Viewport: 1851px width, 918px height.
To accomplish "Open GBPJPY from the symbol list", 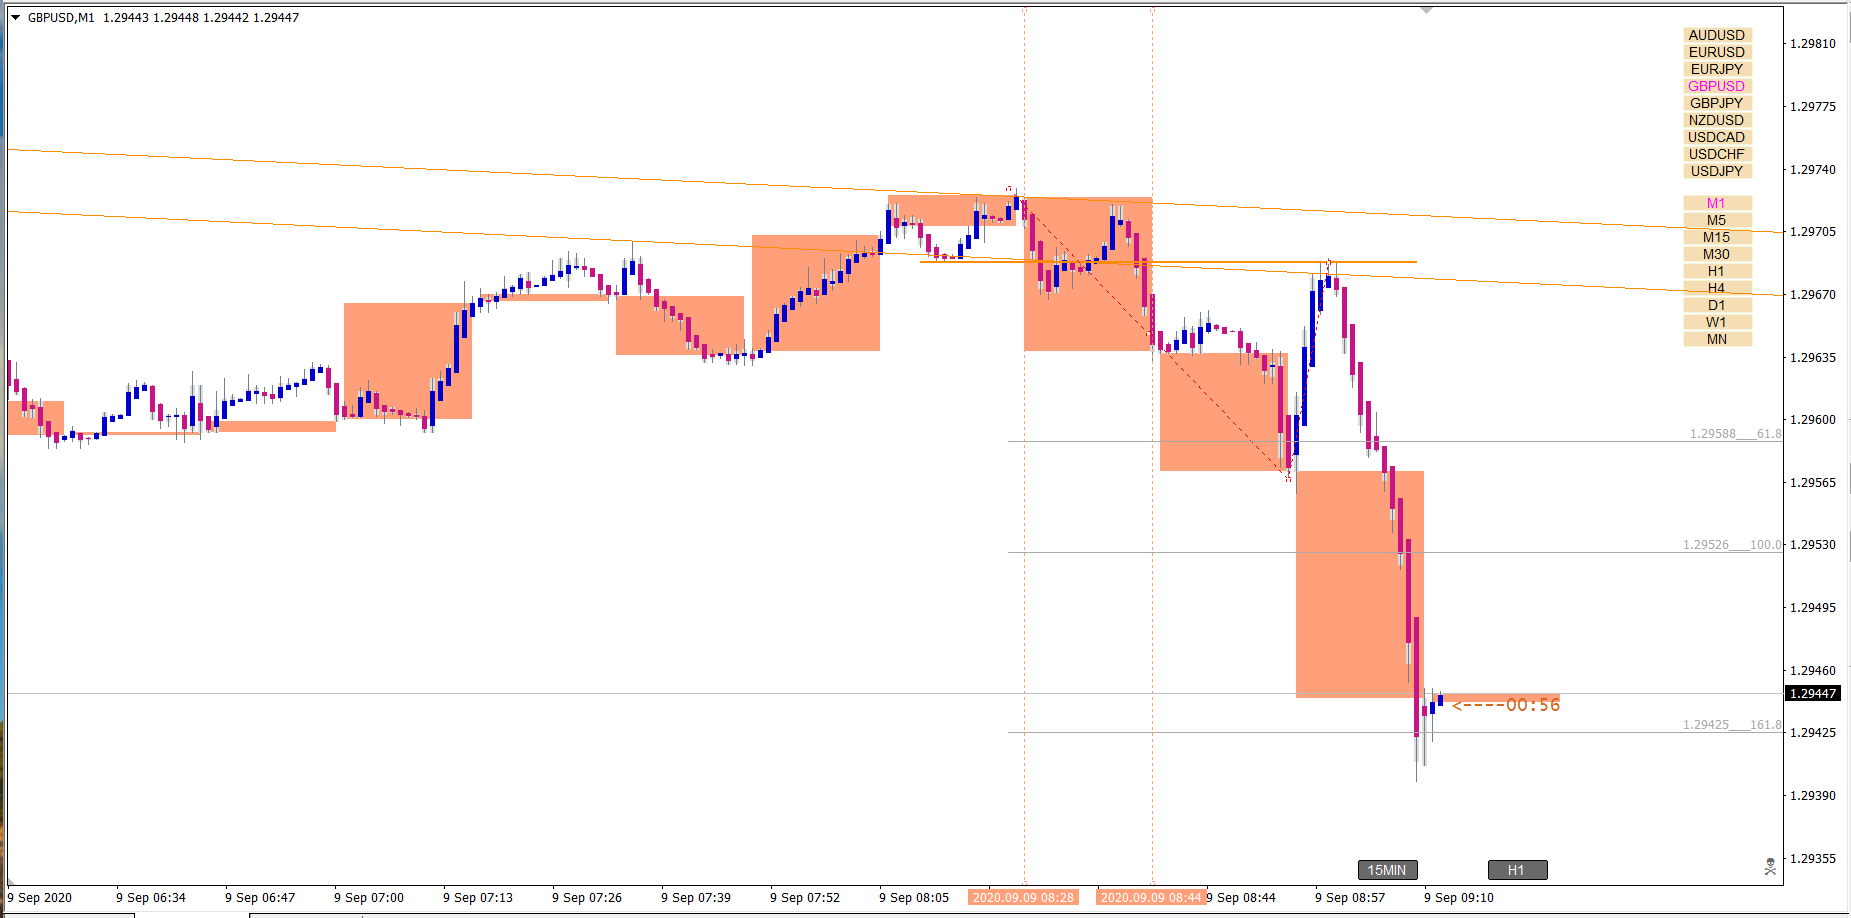I will click(1717, 103).
